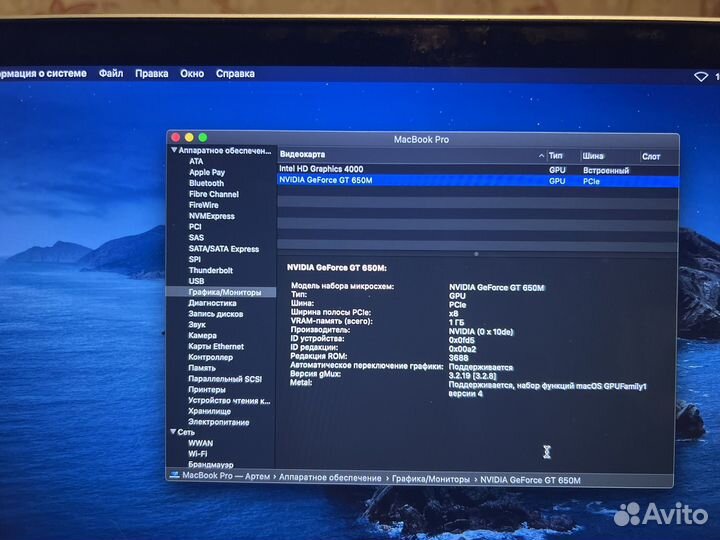Select Thunderbolt in the sidebar
Viewport: 720px width, 540px height.
[210, 270]
